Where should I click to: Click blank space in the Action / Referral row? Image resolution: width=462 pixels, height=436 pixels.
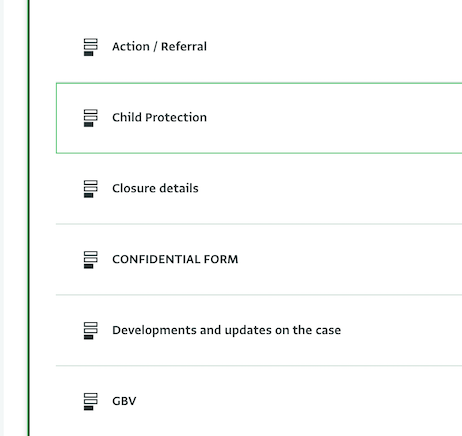coord(333,47)
